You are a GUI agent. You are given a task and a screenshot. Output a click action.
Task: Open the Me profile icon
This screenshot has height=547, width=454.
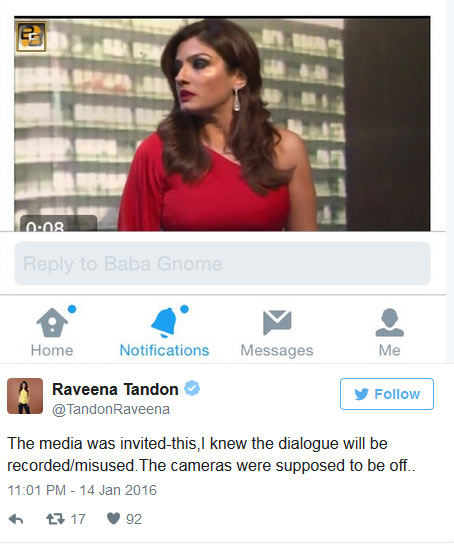tap(389, 322)
